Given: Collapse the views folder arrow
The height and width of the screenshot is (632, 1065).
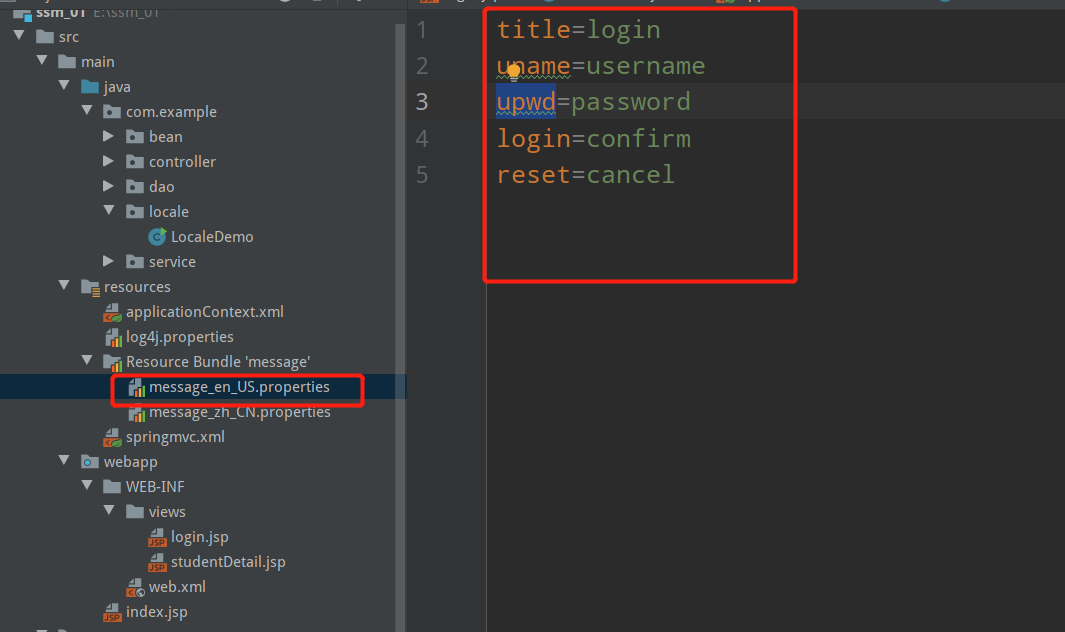Looking at the screenshot, I should pos(109,510).
